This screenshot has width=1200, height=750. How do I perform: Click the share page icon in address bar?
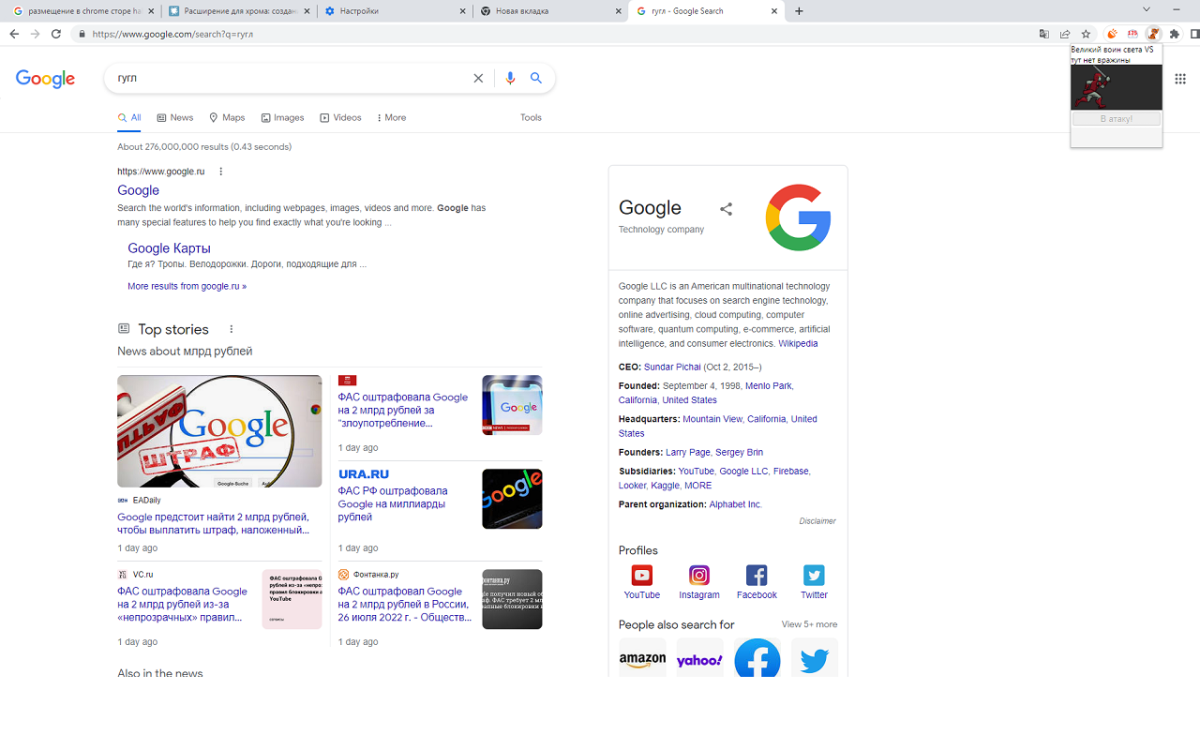tap(1065, 34)
